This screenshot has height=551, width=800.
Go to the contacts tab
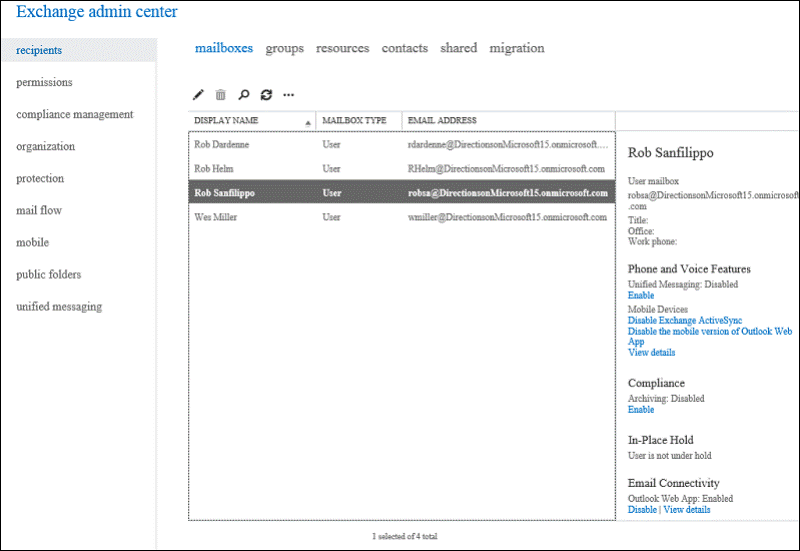[405, 48]
